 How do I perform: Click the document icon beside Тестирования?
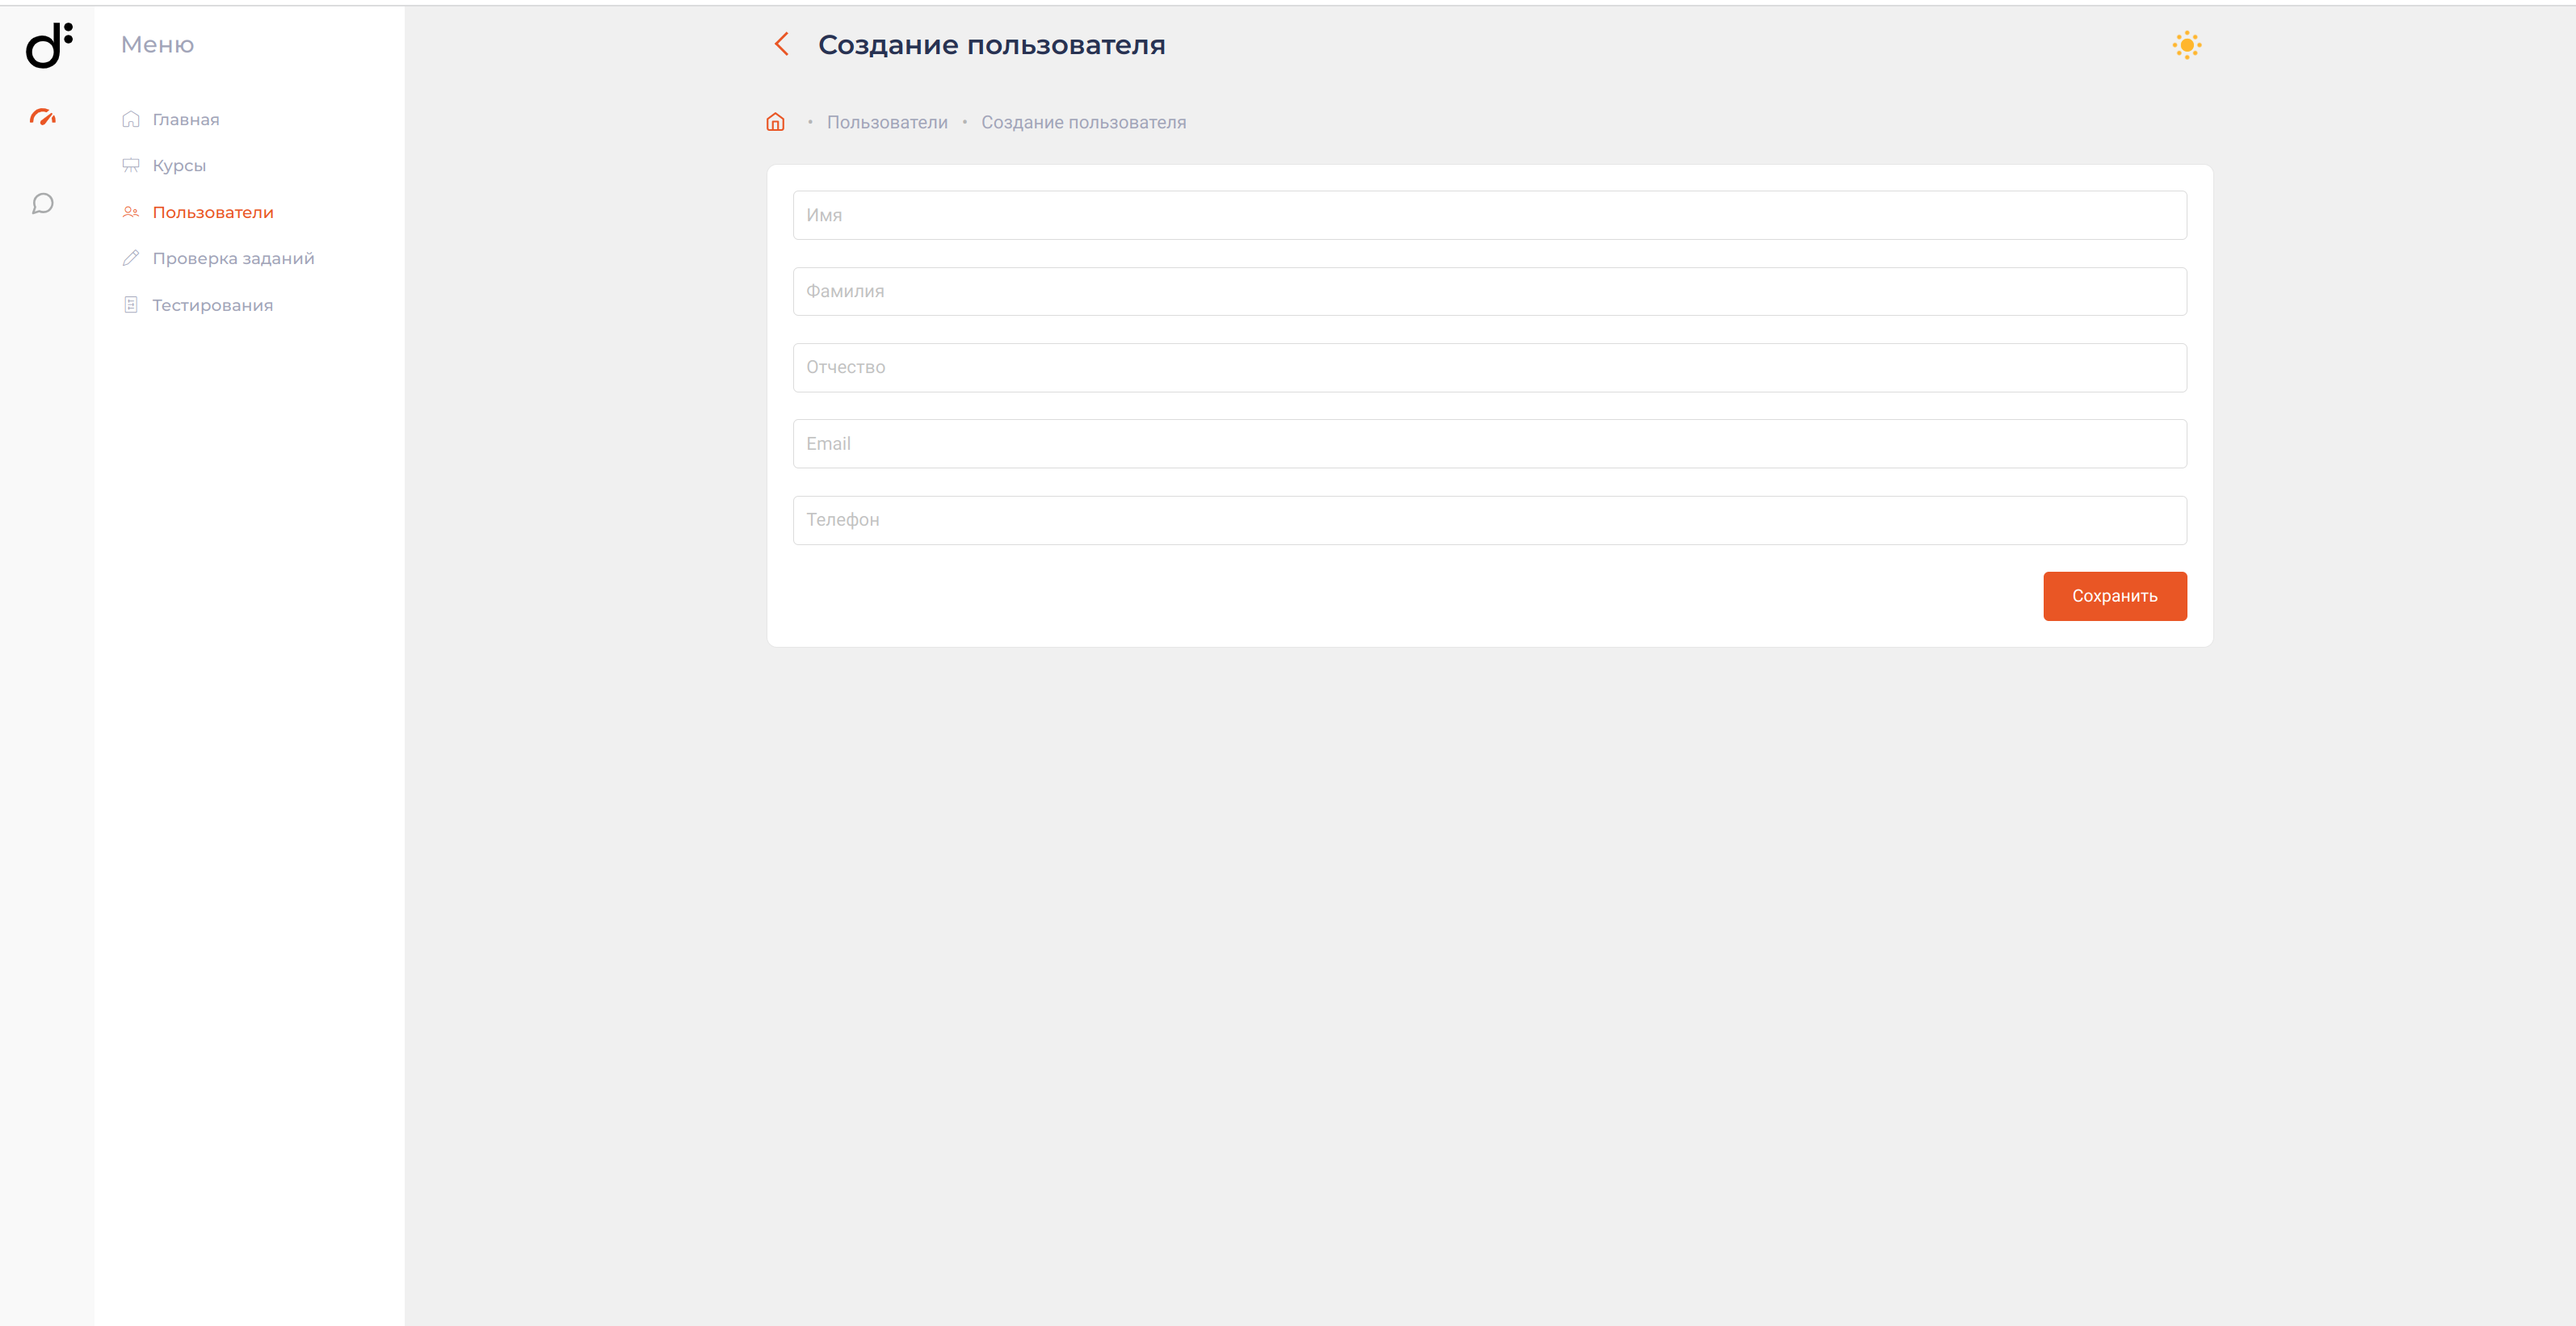click(131, 305)
